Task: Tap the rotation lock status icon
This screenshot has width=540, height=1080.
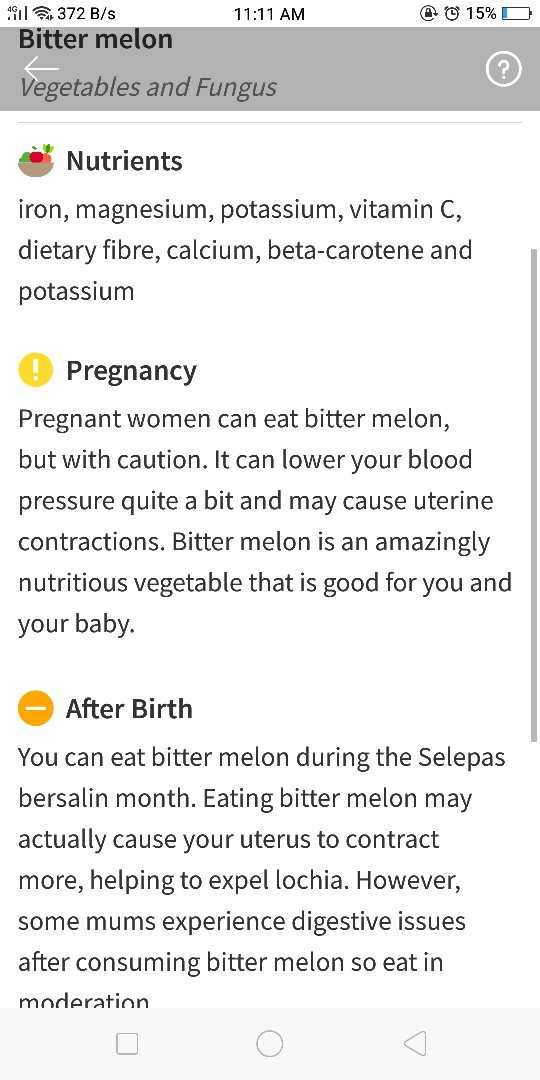Action: [x=428, y=13]
